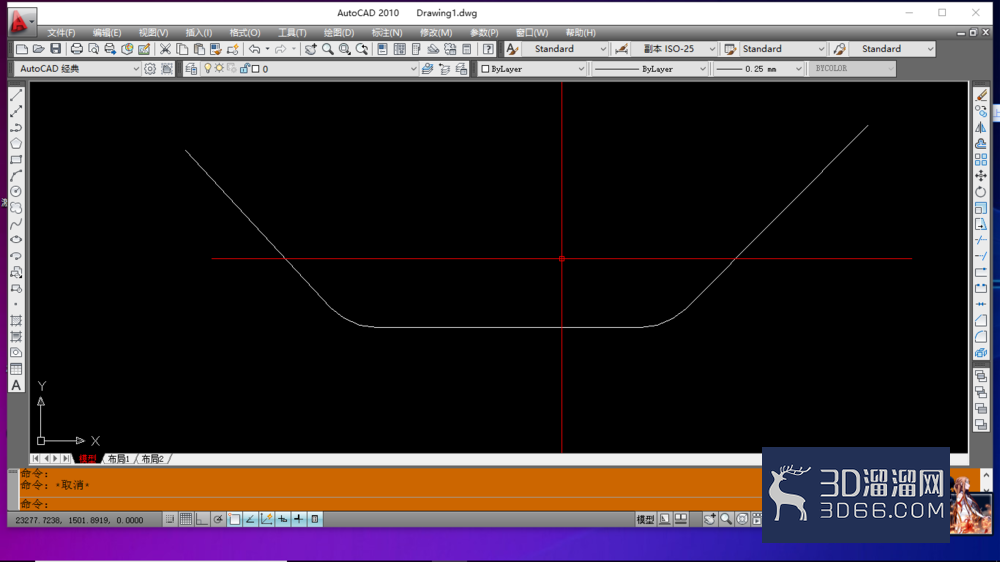Switch to the 布局1 layout tab
Viewport: 1000px width, 562px height.
click(119, 459)
